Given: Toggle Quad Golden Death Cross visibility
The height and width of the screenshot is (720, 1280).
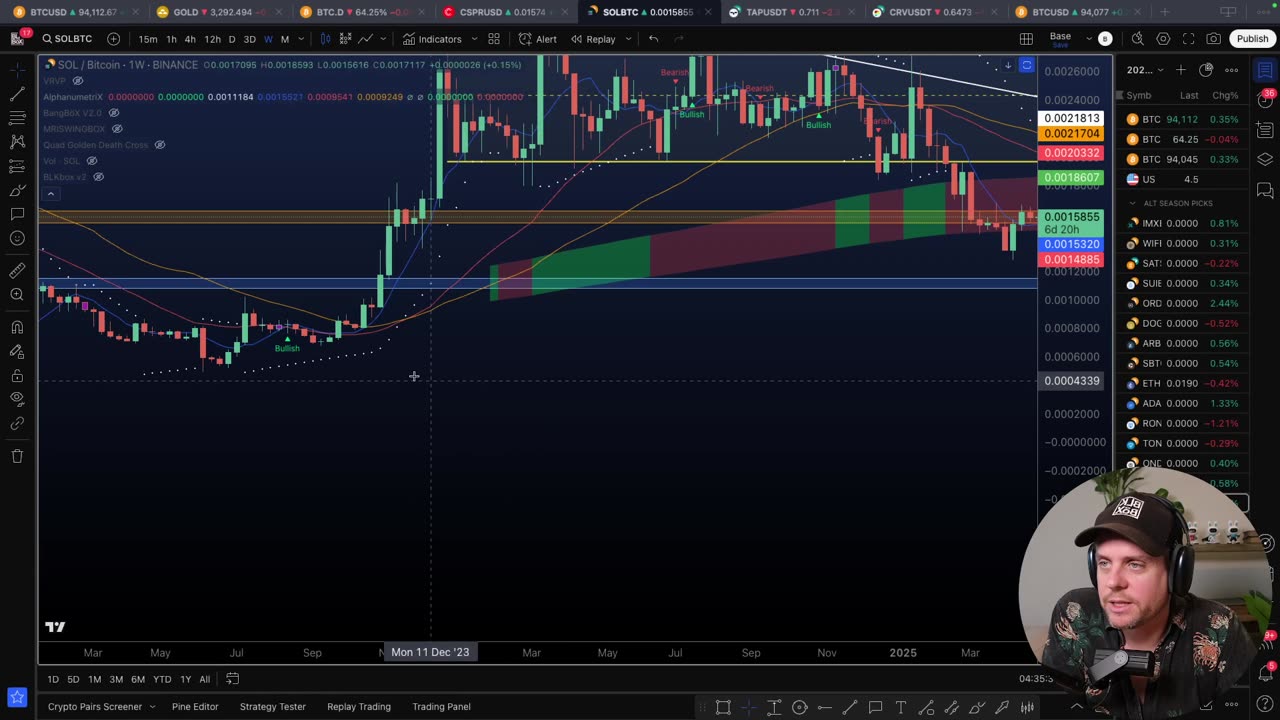Looking at the screenshot, I should (160, 145).
